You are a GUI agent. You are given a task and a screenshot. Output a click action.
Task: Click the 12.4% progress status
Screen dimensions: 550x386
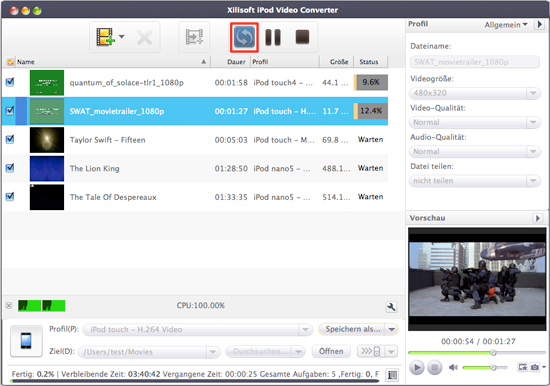click(371, 111)
